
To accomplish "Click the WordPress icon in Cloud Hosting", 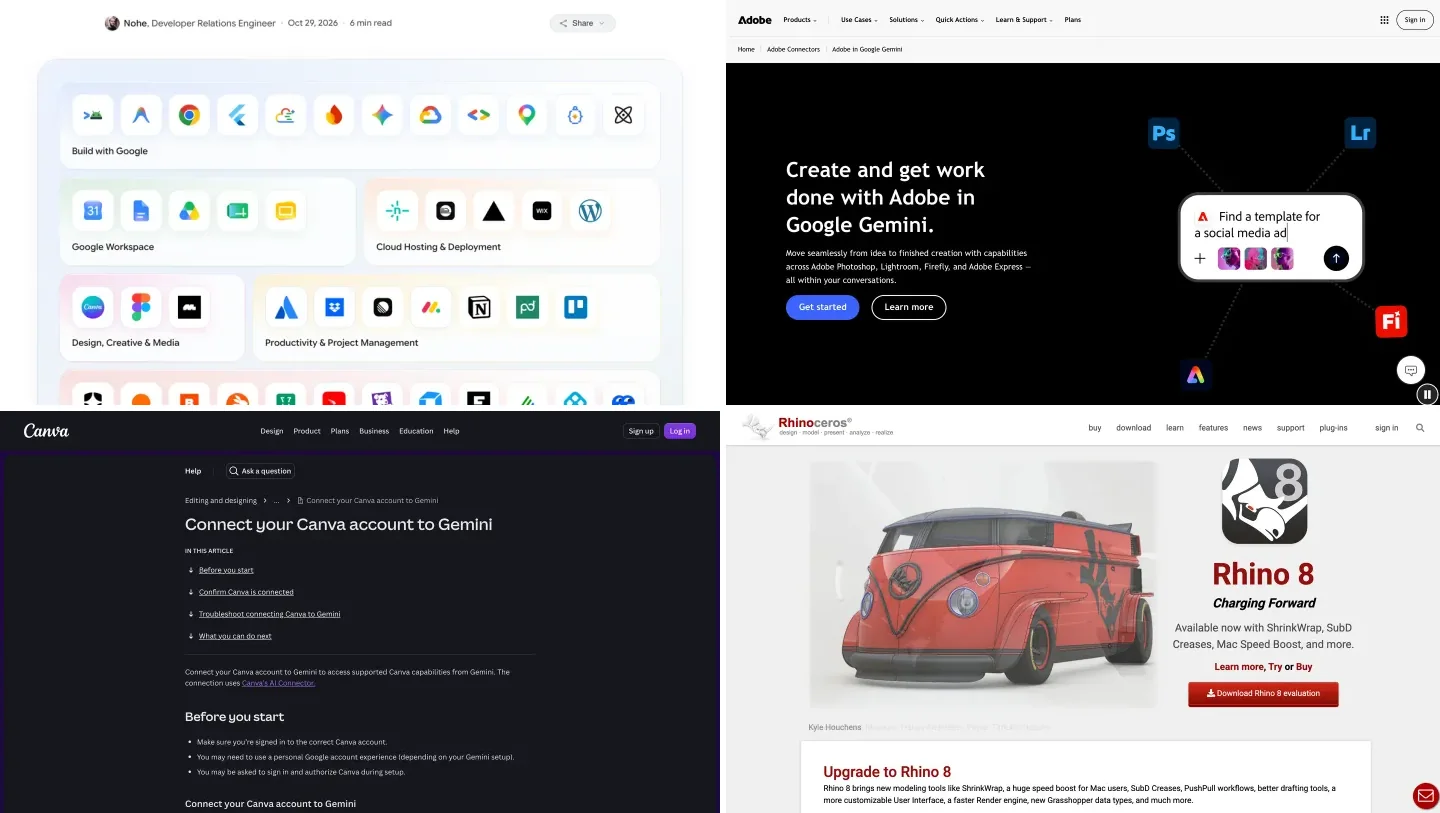I will pyautogui.click(x=590, y=211).
